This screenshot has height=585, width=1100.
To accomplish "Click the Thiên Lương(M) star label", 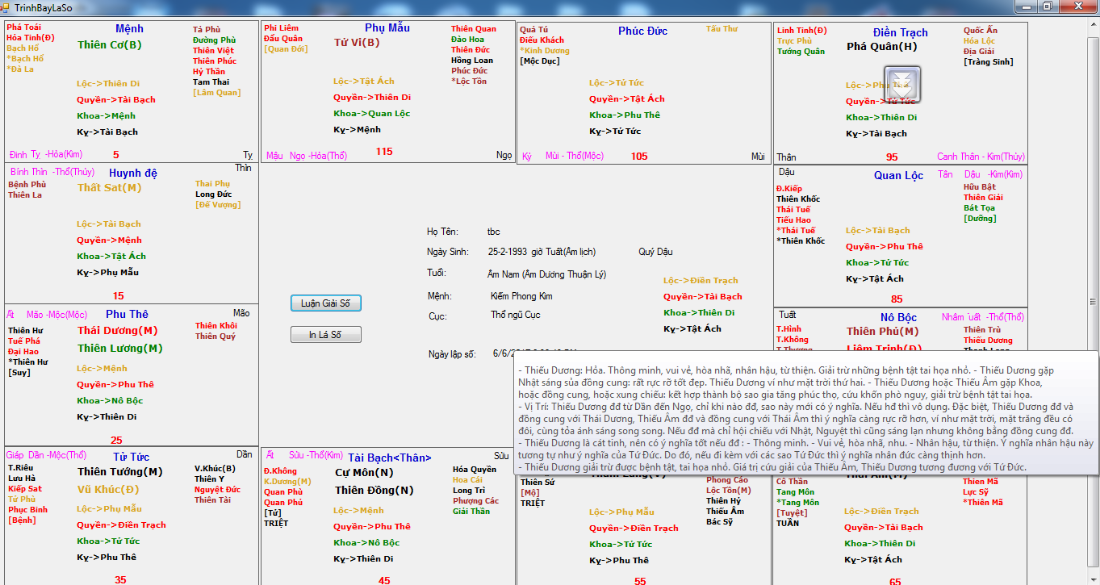I will coord(119,348).
